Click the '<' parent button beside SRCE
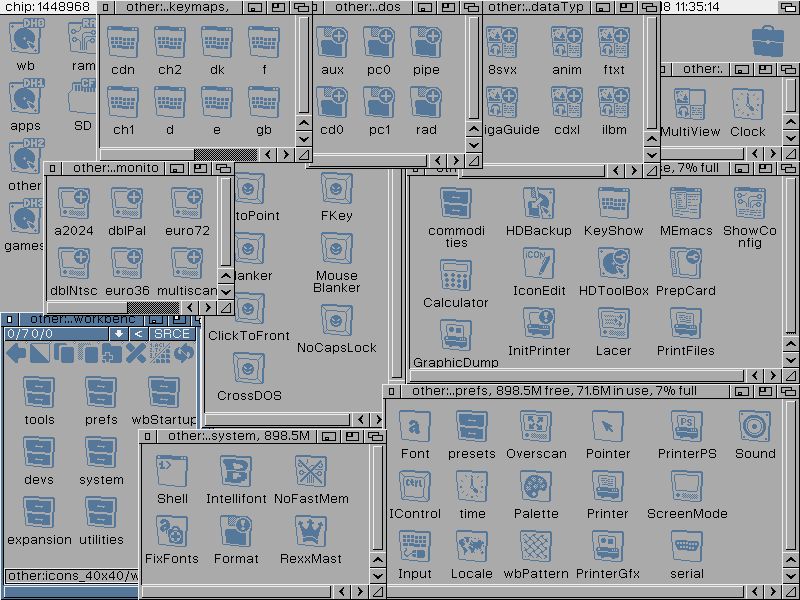Viewport: 800px width, 600px height. (x=138, y=334)
